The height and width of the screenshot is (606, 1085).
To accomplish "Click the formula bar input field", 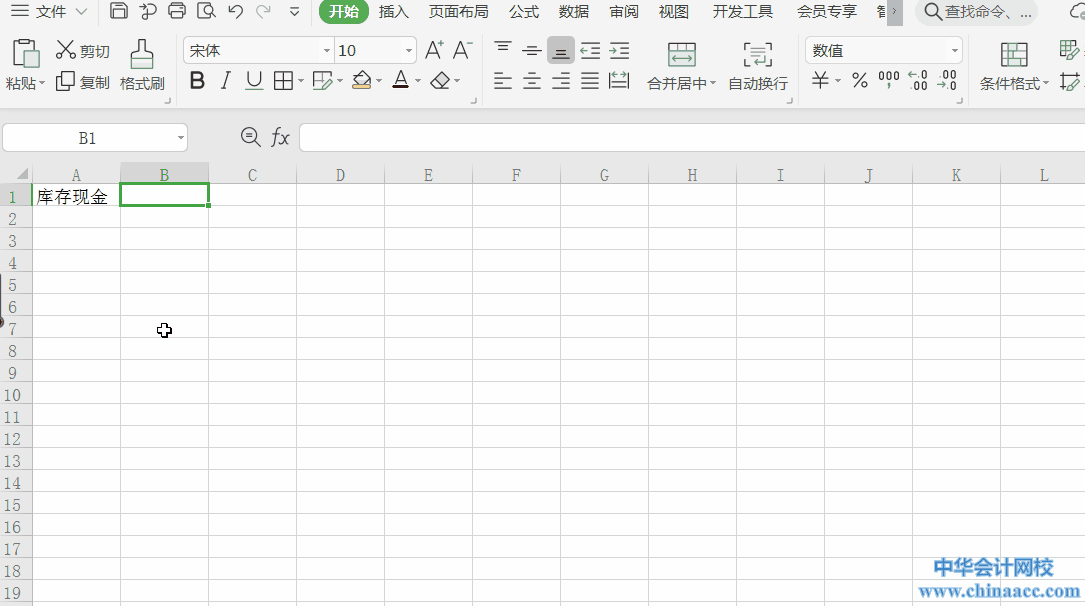I will [692, 138].
